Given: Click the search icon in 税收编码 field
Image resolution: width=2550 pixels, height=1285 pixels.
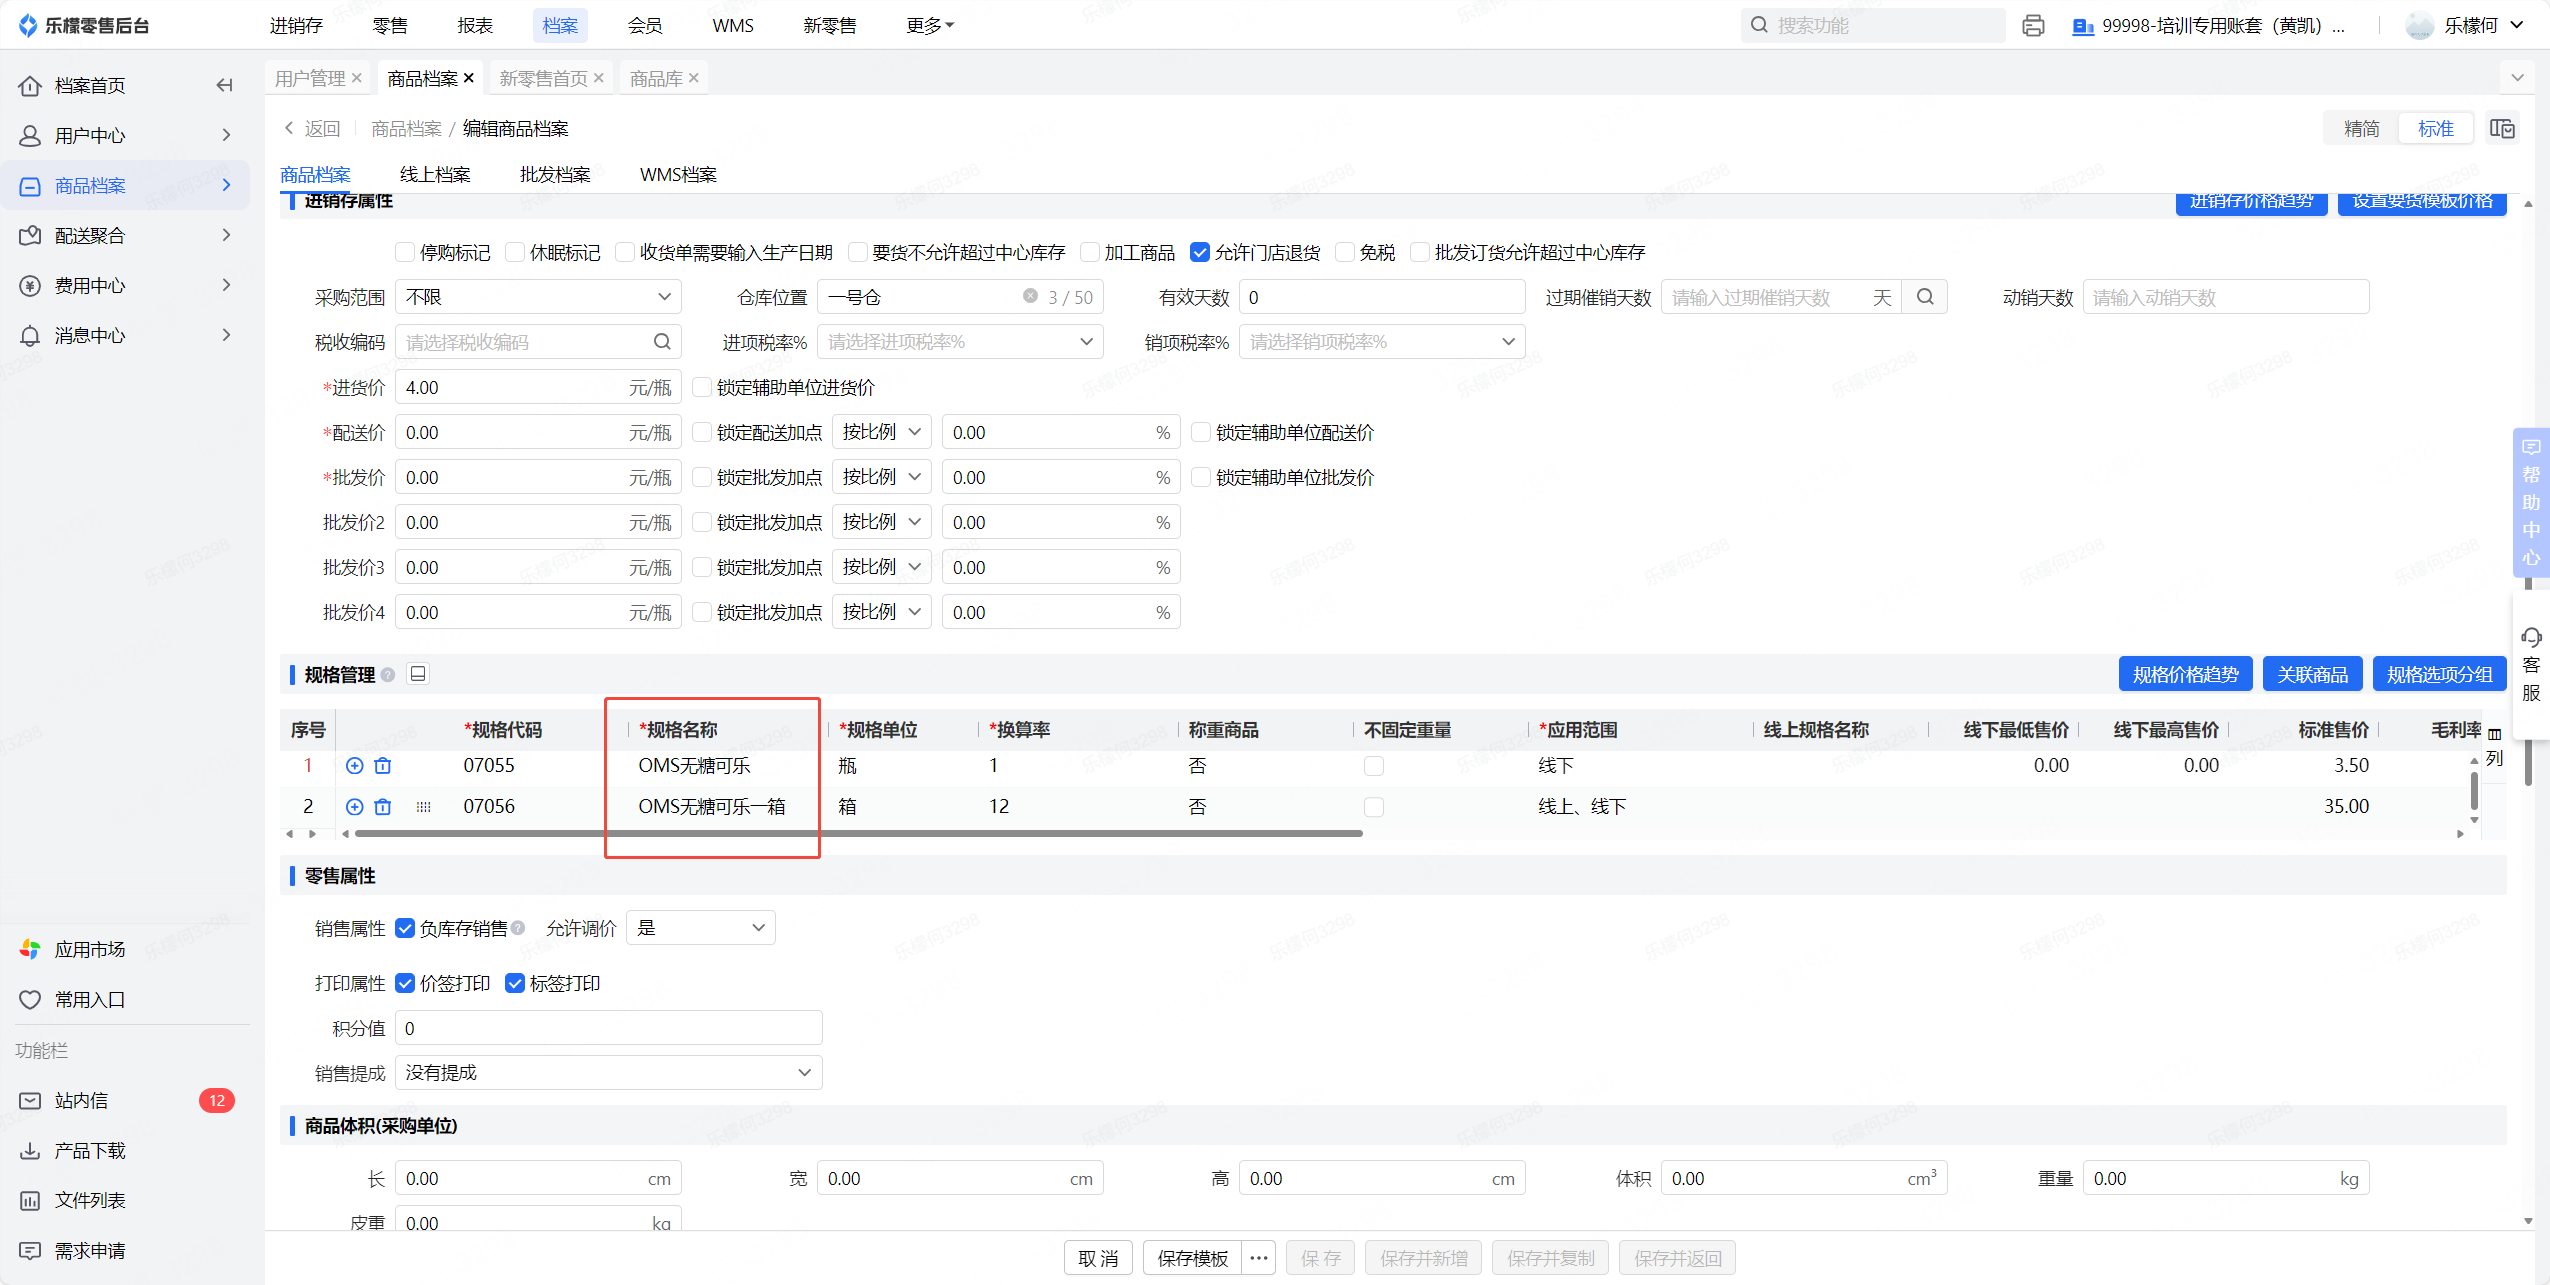Looking at the screenshot, I should [x=662, y=342].
